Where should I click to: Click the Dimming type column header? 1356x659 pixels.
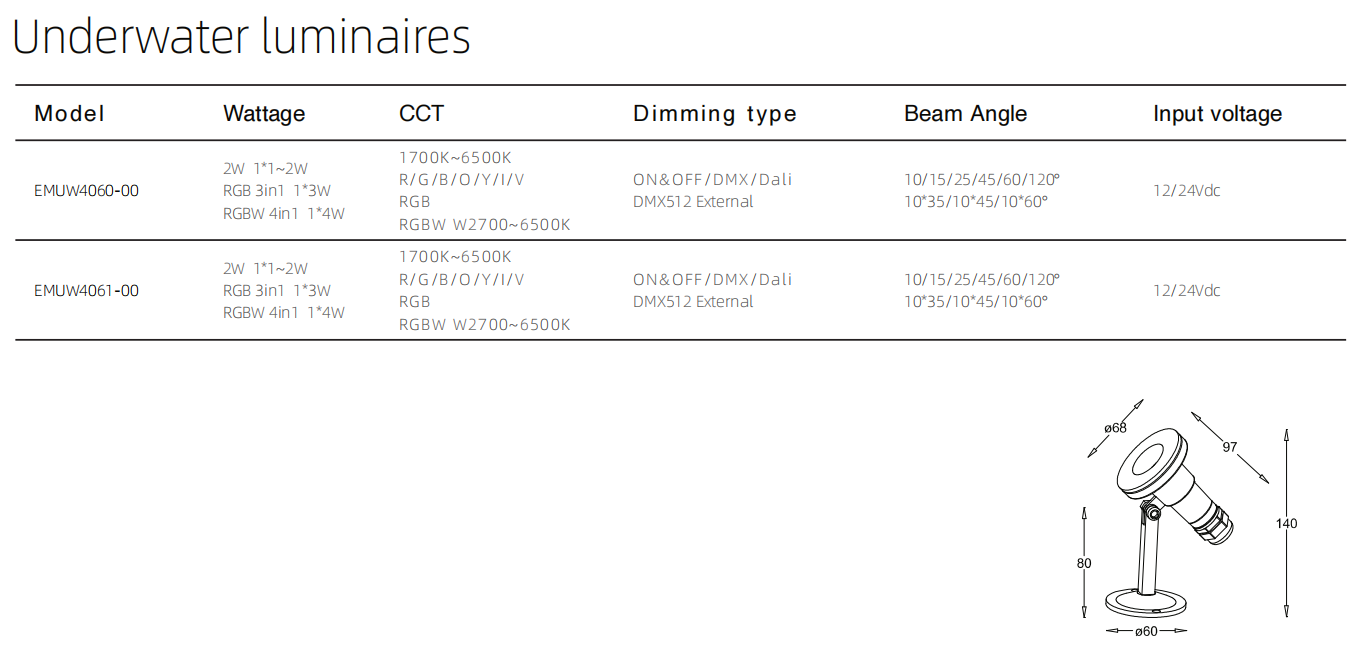[x=715, y=114]
